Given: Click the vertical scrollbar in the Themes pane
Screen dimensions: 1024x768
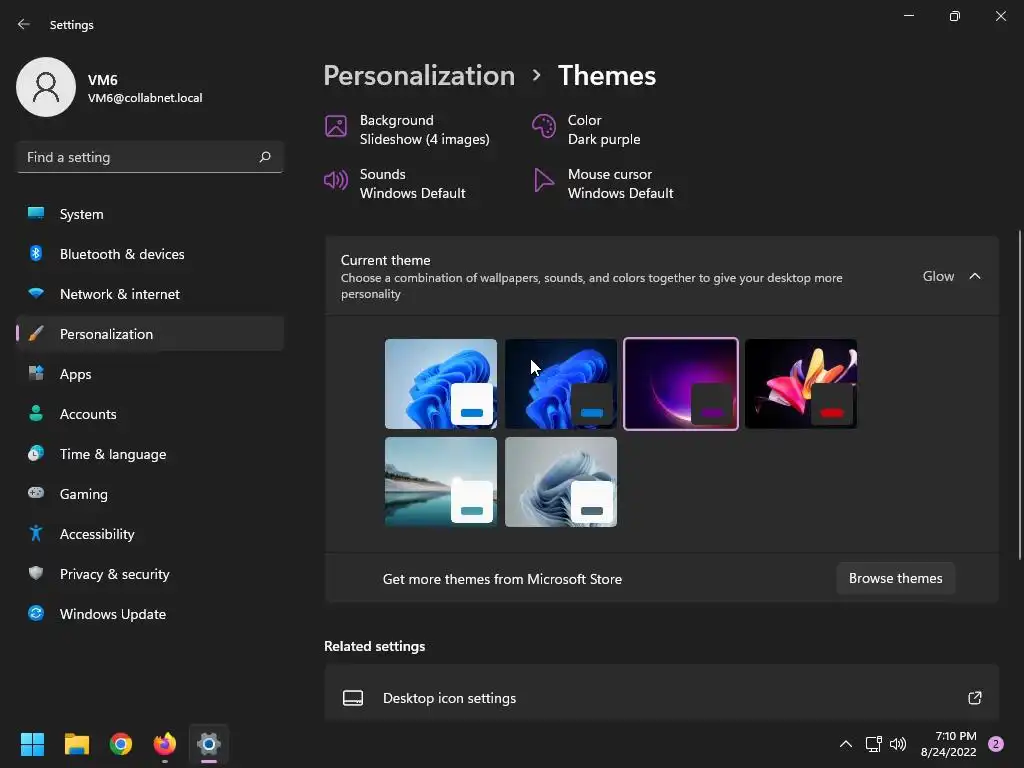Looking at the screenshot, I should click(x=1020, y=395).
